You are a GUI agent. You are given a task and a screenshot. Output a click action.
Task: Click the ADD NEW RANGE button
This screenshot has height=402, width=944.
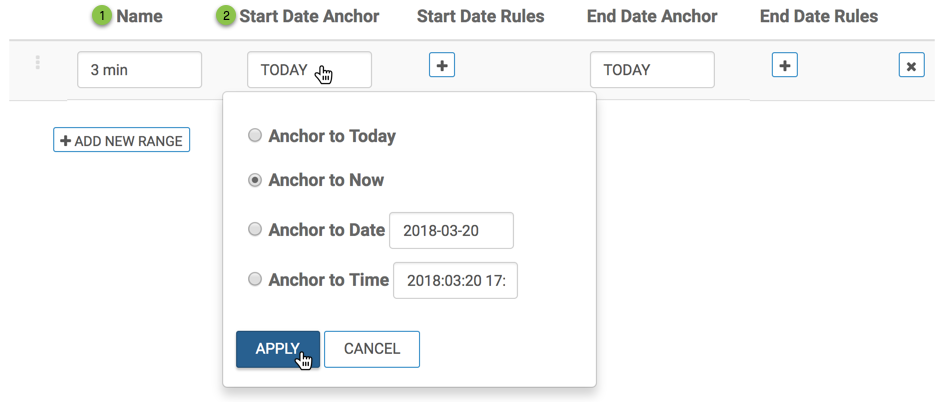pyautogui.click(x=121, y=141)
